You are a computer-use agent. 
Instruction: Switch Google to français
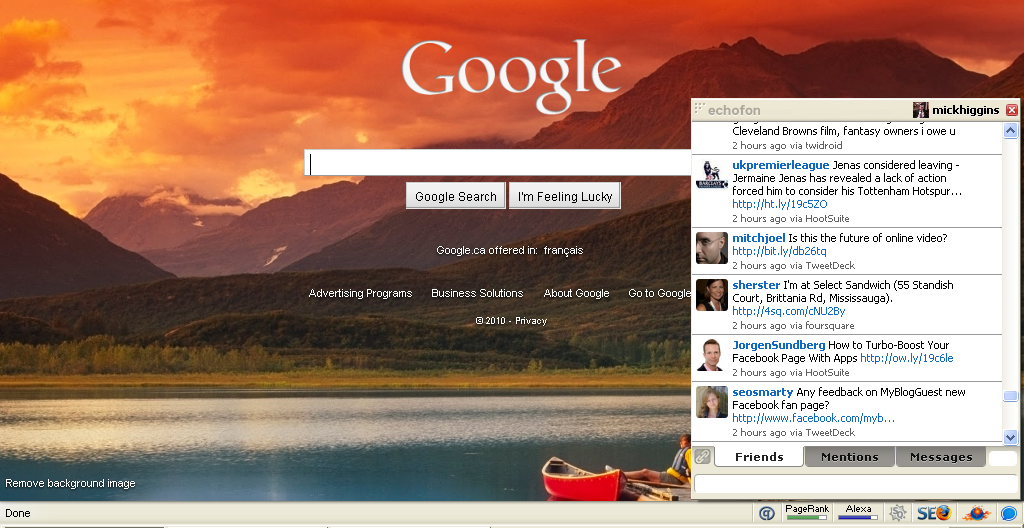[x=563, y=250]
